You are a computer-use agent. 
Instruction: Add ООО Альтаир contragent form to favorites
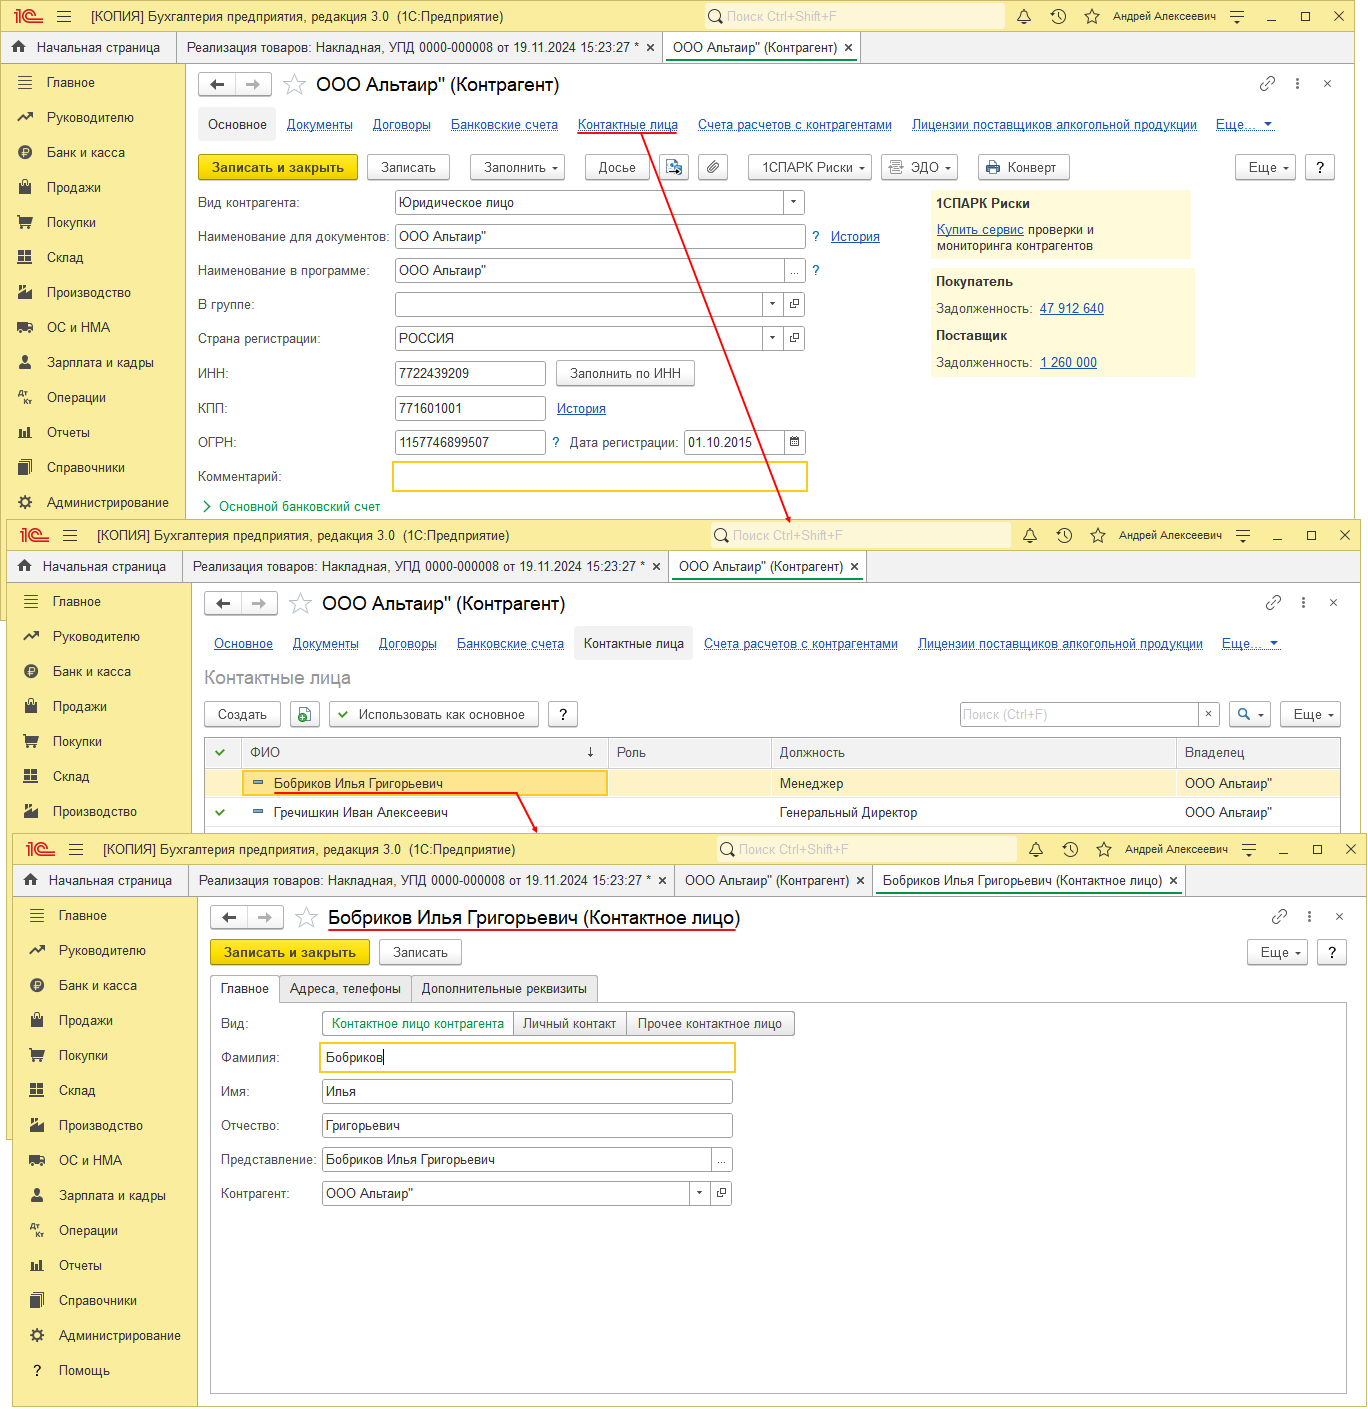[294, 85]
